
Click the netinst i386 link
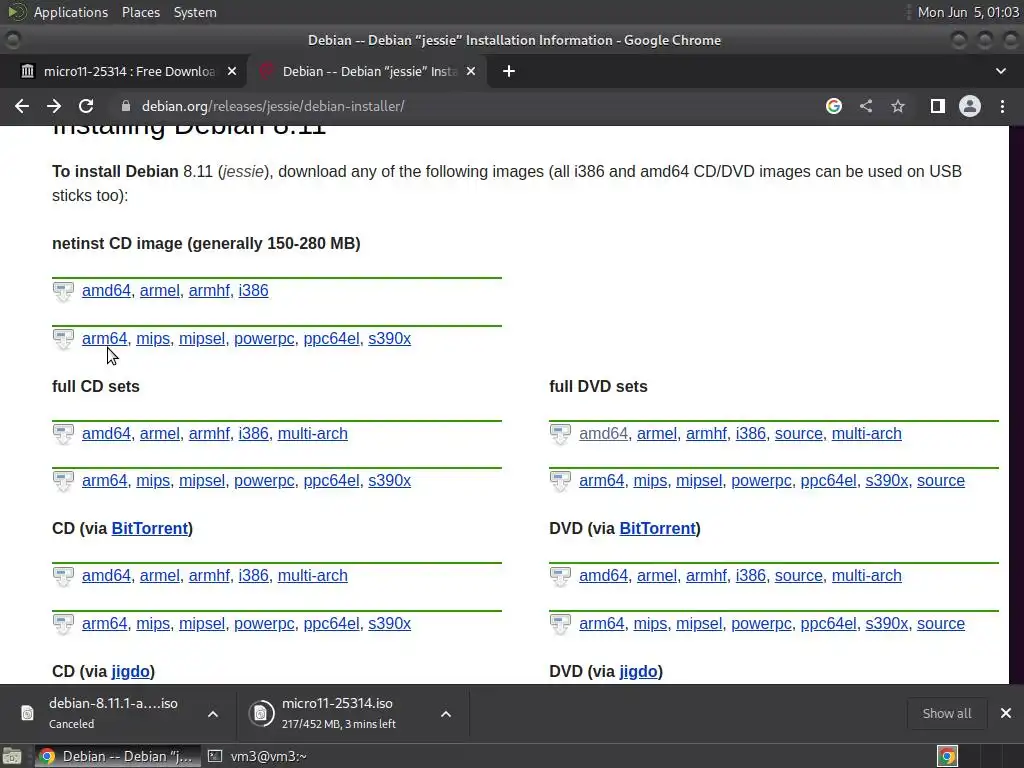pyautogui.click(x=253, y=291)
